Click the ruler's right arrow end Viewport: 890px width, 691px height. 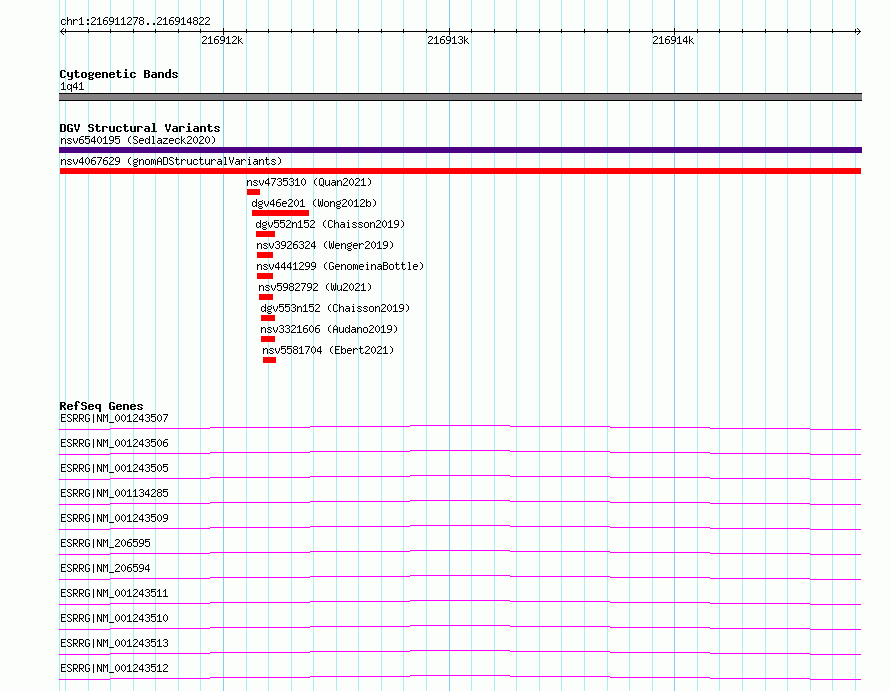[x=858, y=32]
